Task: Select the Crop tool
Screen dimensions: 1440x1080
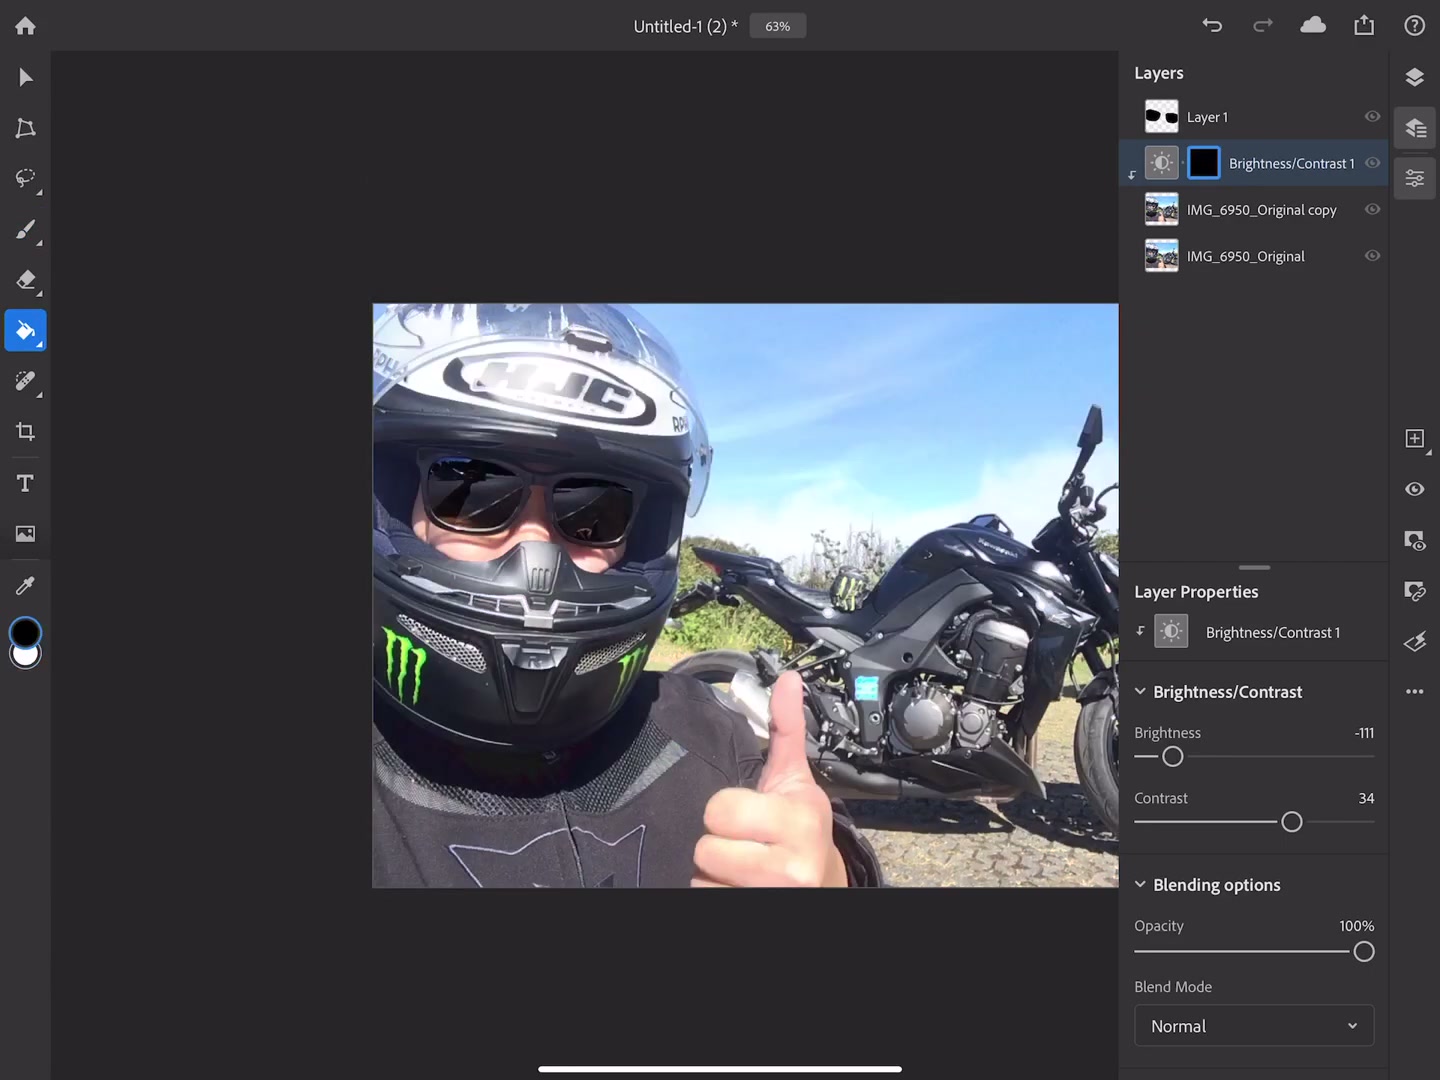Action: point(25,432)
